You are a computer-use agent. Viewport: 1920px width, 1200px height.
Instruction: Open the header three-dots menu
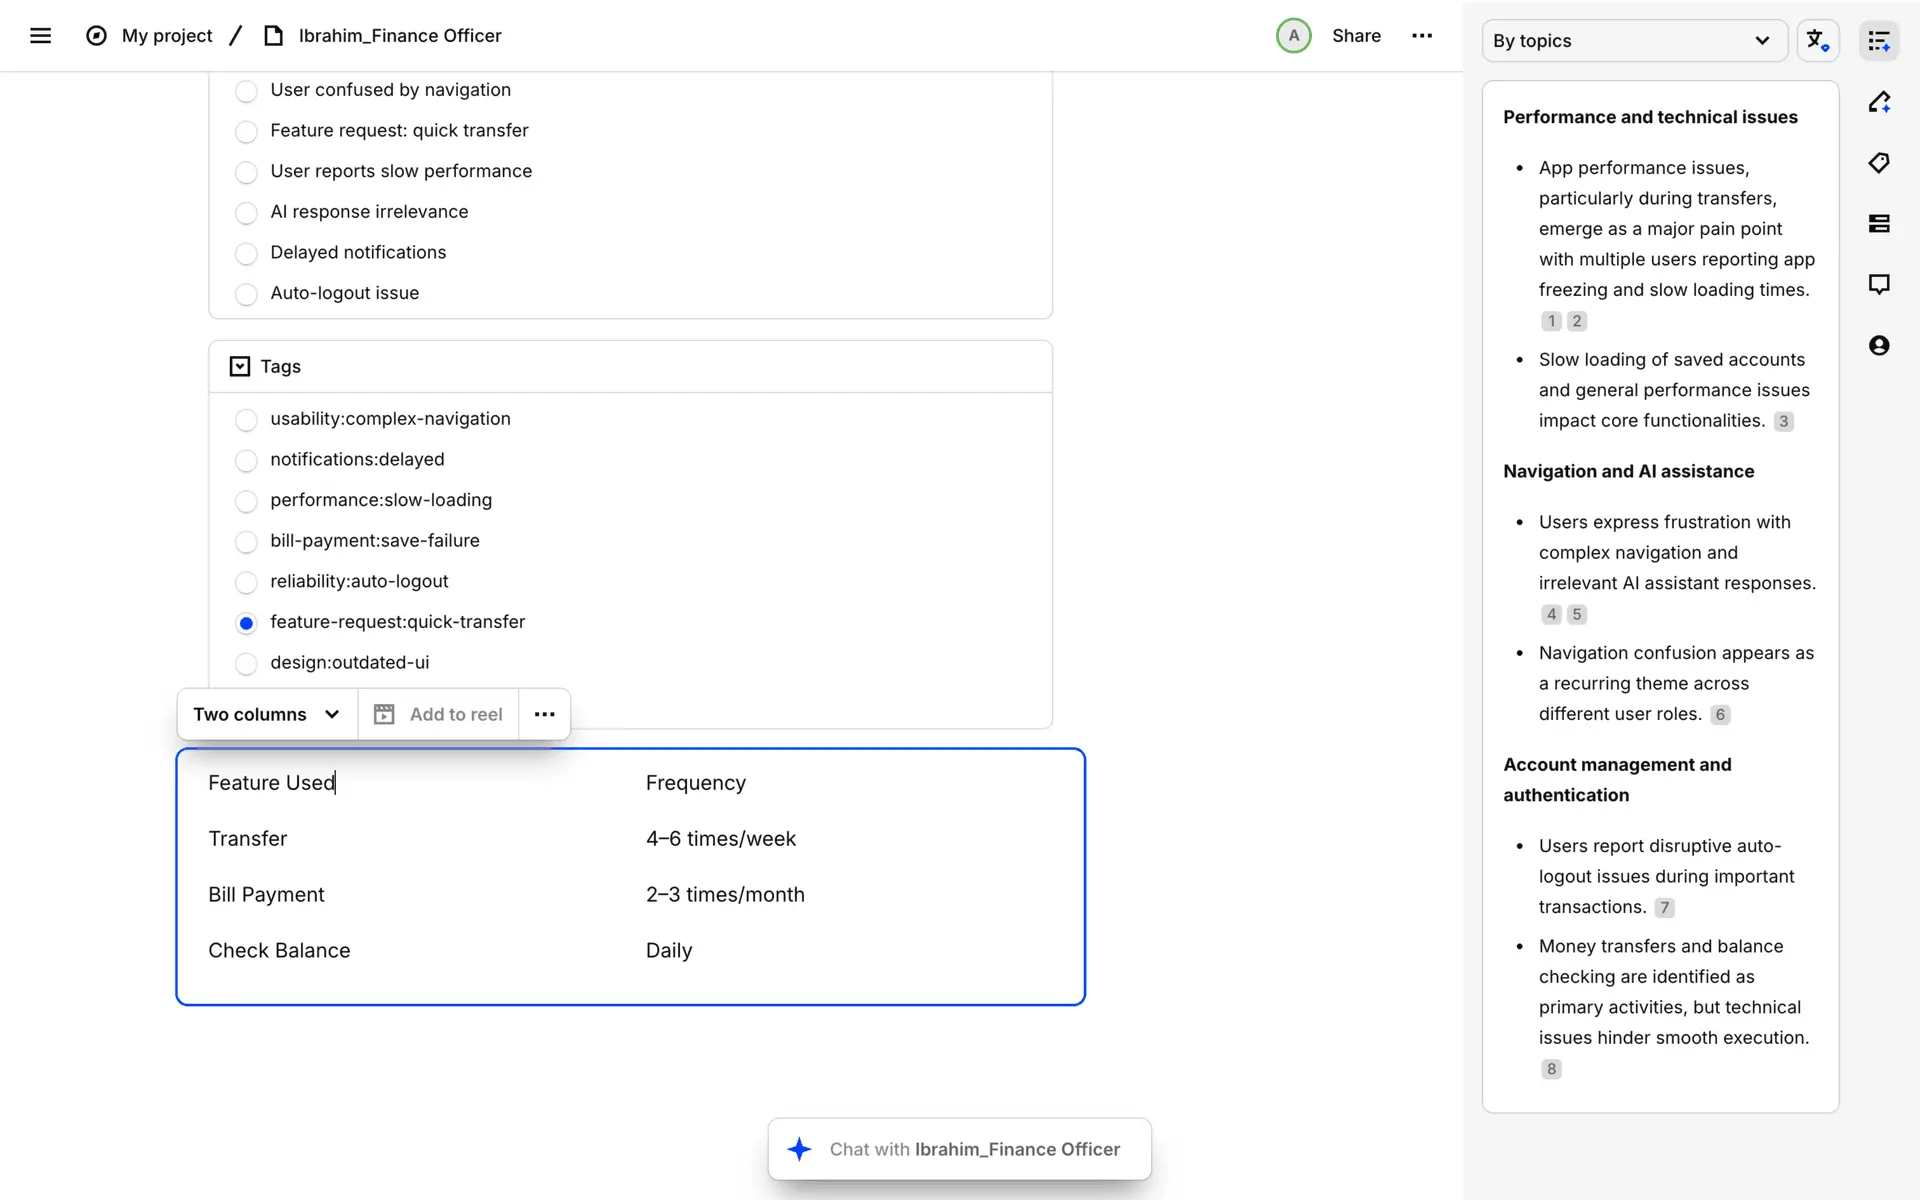[x=1421, y=36]
